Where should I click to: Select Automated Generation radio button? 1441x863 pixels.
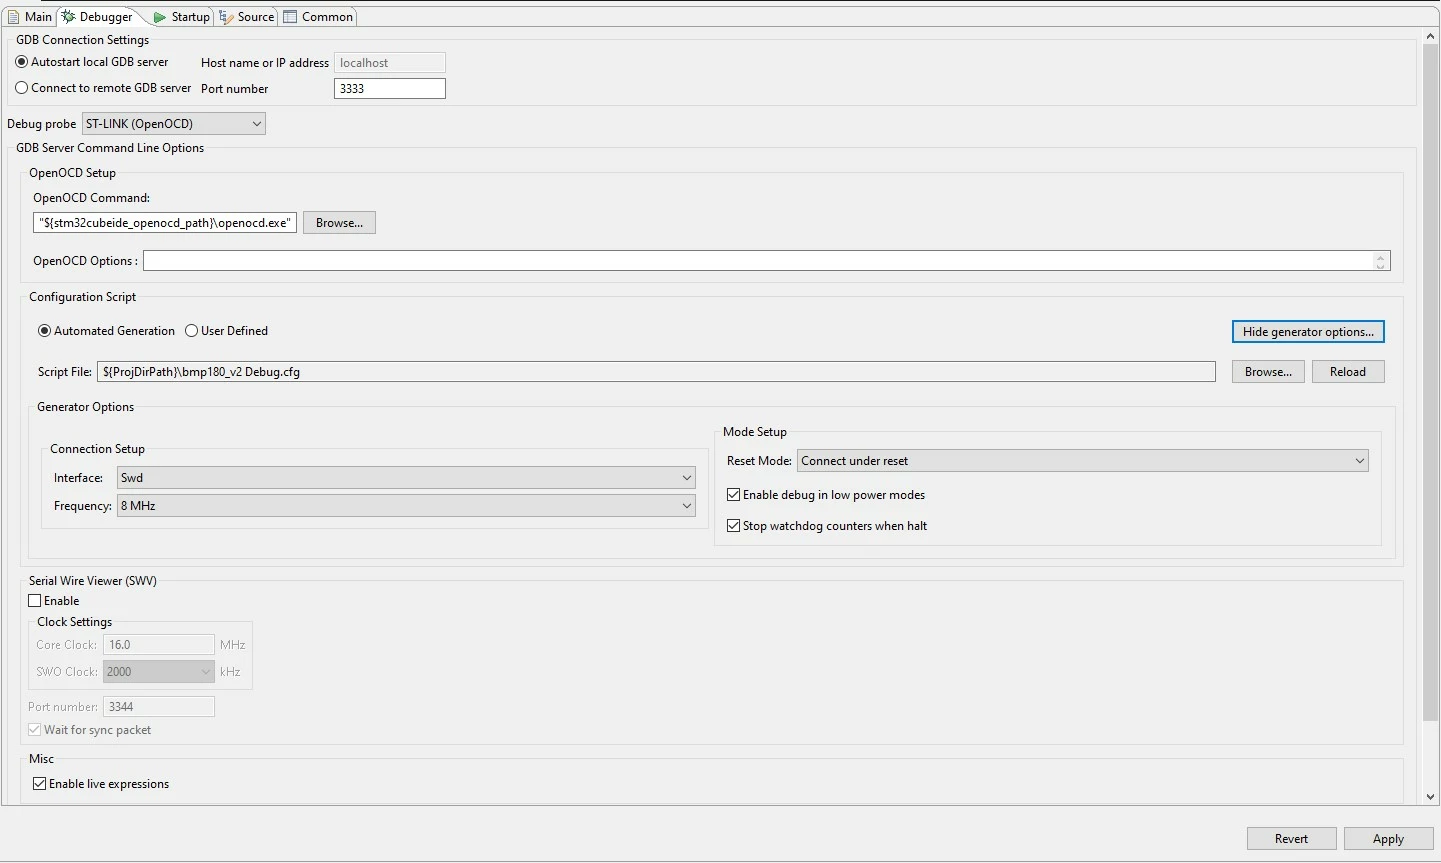pos(106,331)
